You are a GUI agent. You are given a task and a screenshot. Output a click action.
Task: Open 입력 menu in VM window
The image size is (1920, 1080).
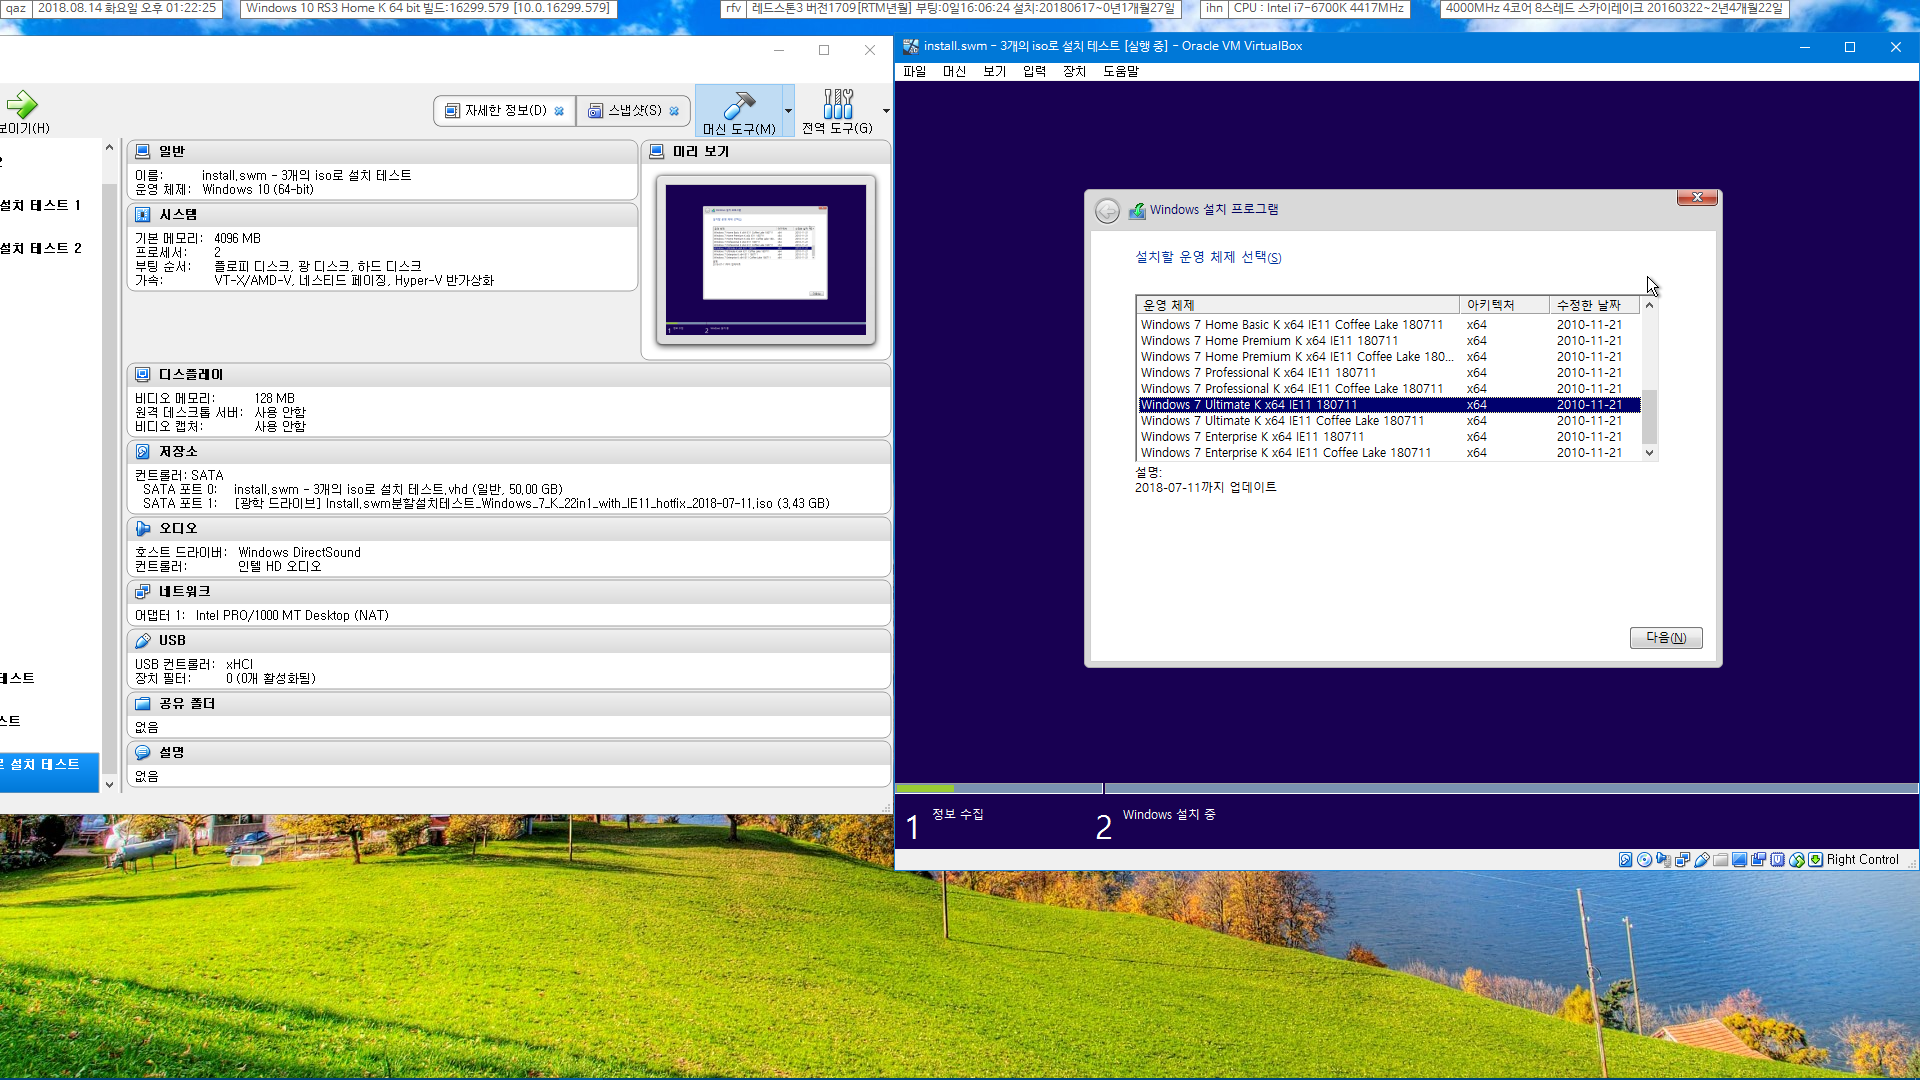[1034, 71]
